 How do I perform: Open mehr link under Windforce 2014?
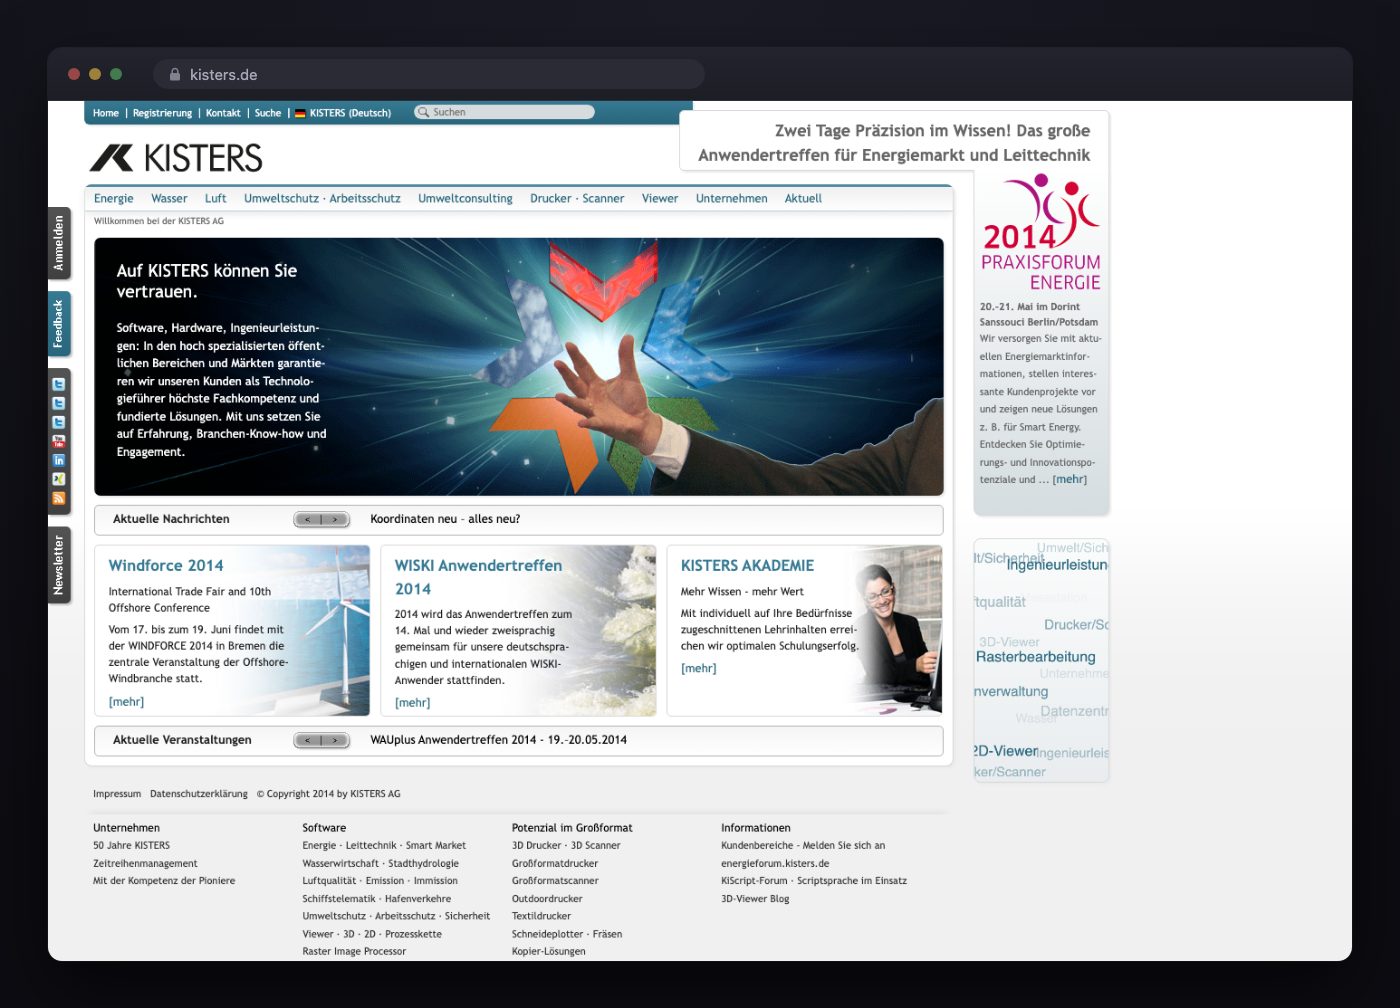pos(126,702)
